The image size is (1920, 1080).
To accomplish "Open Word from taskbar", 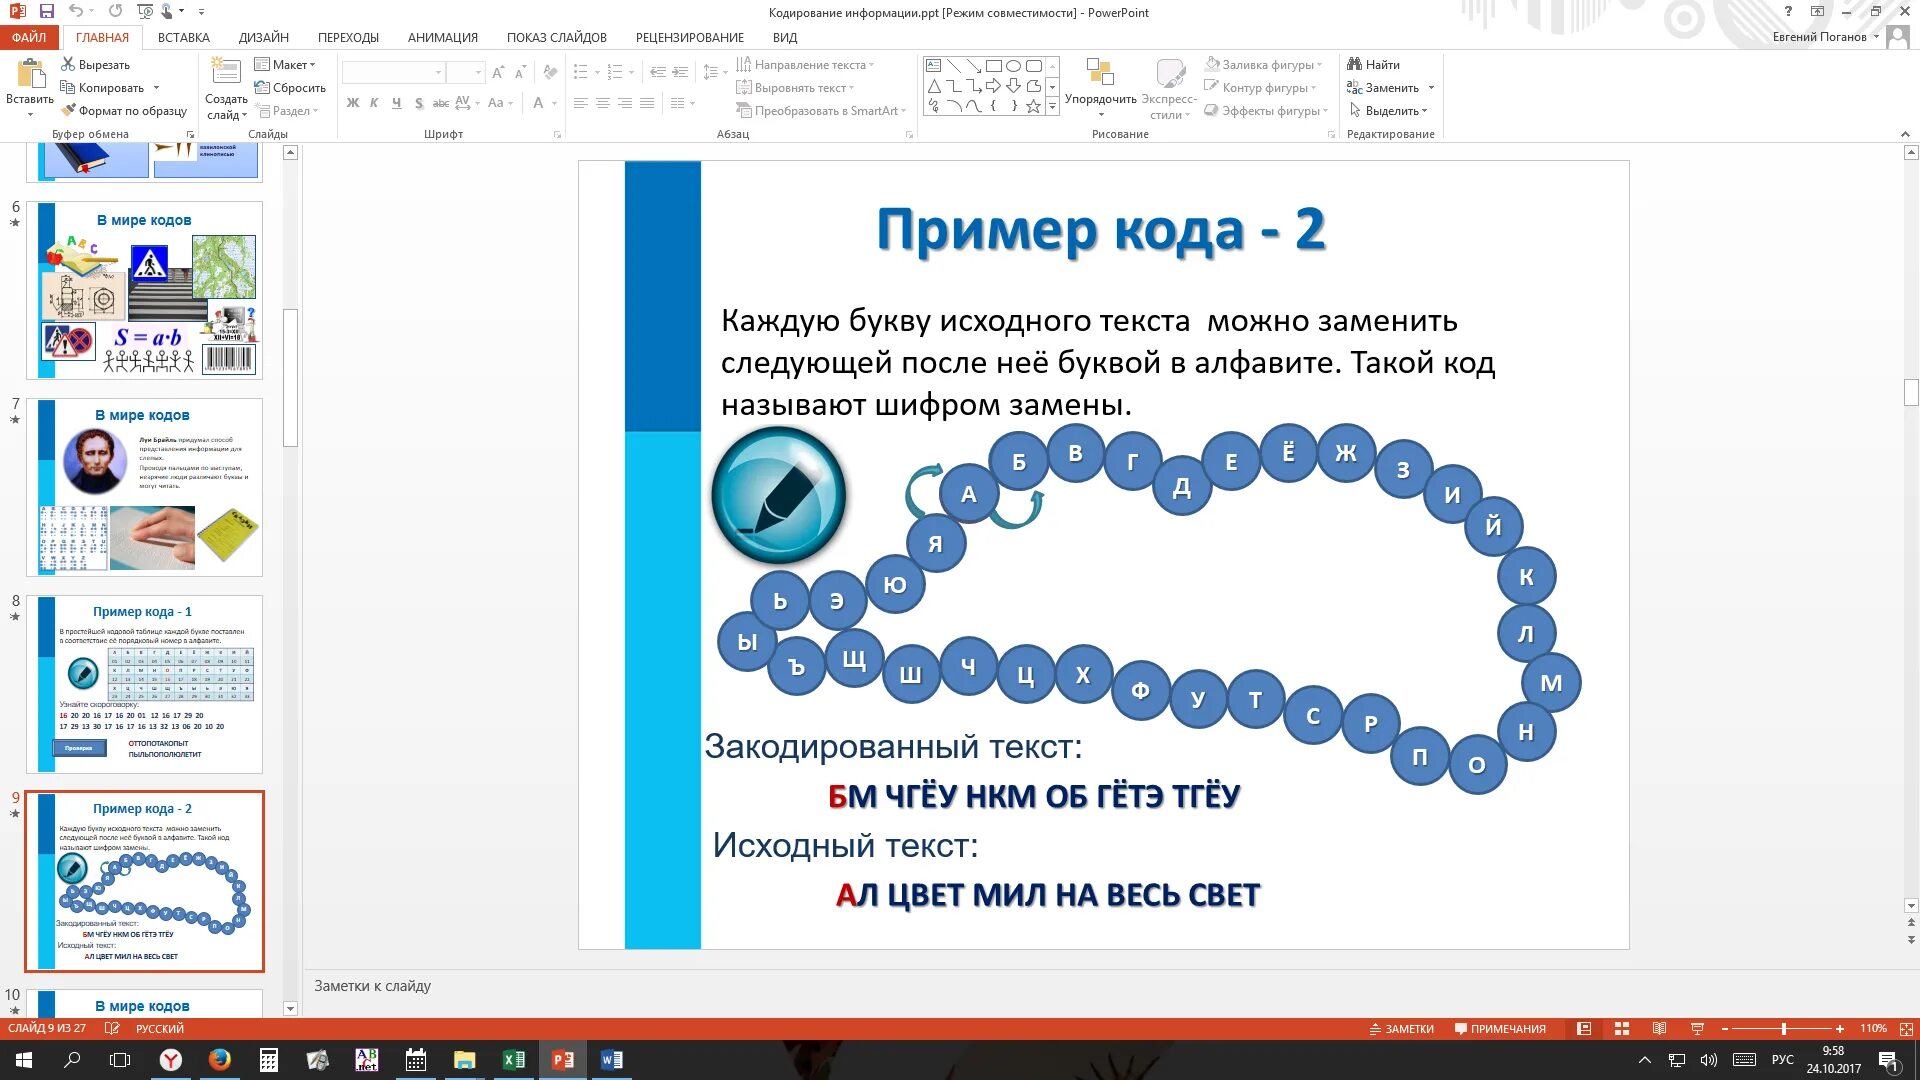I will (x=612, y=1060).
